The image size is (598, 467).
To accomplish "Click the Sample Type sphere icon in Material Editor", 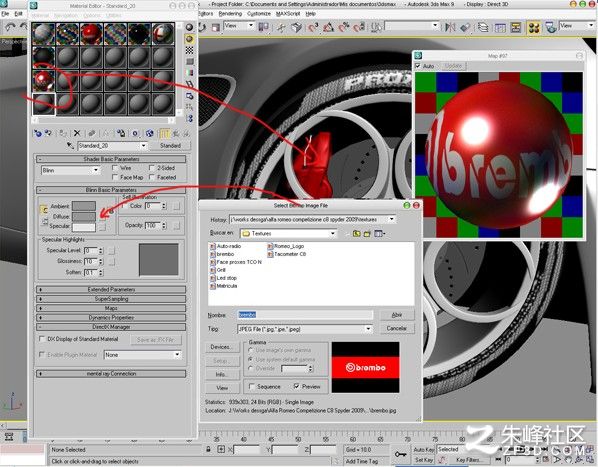I will pyautogui.click(x=189, y=27).
